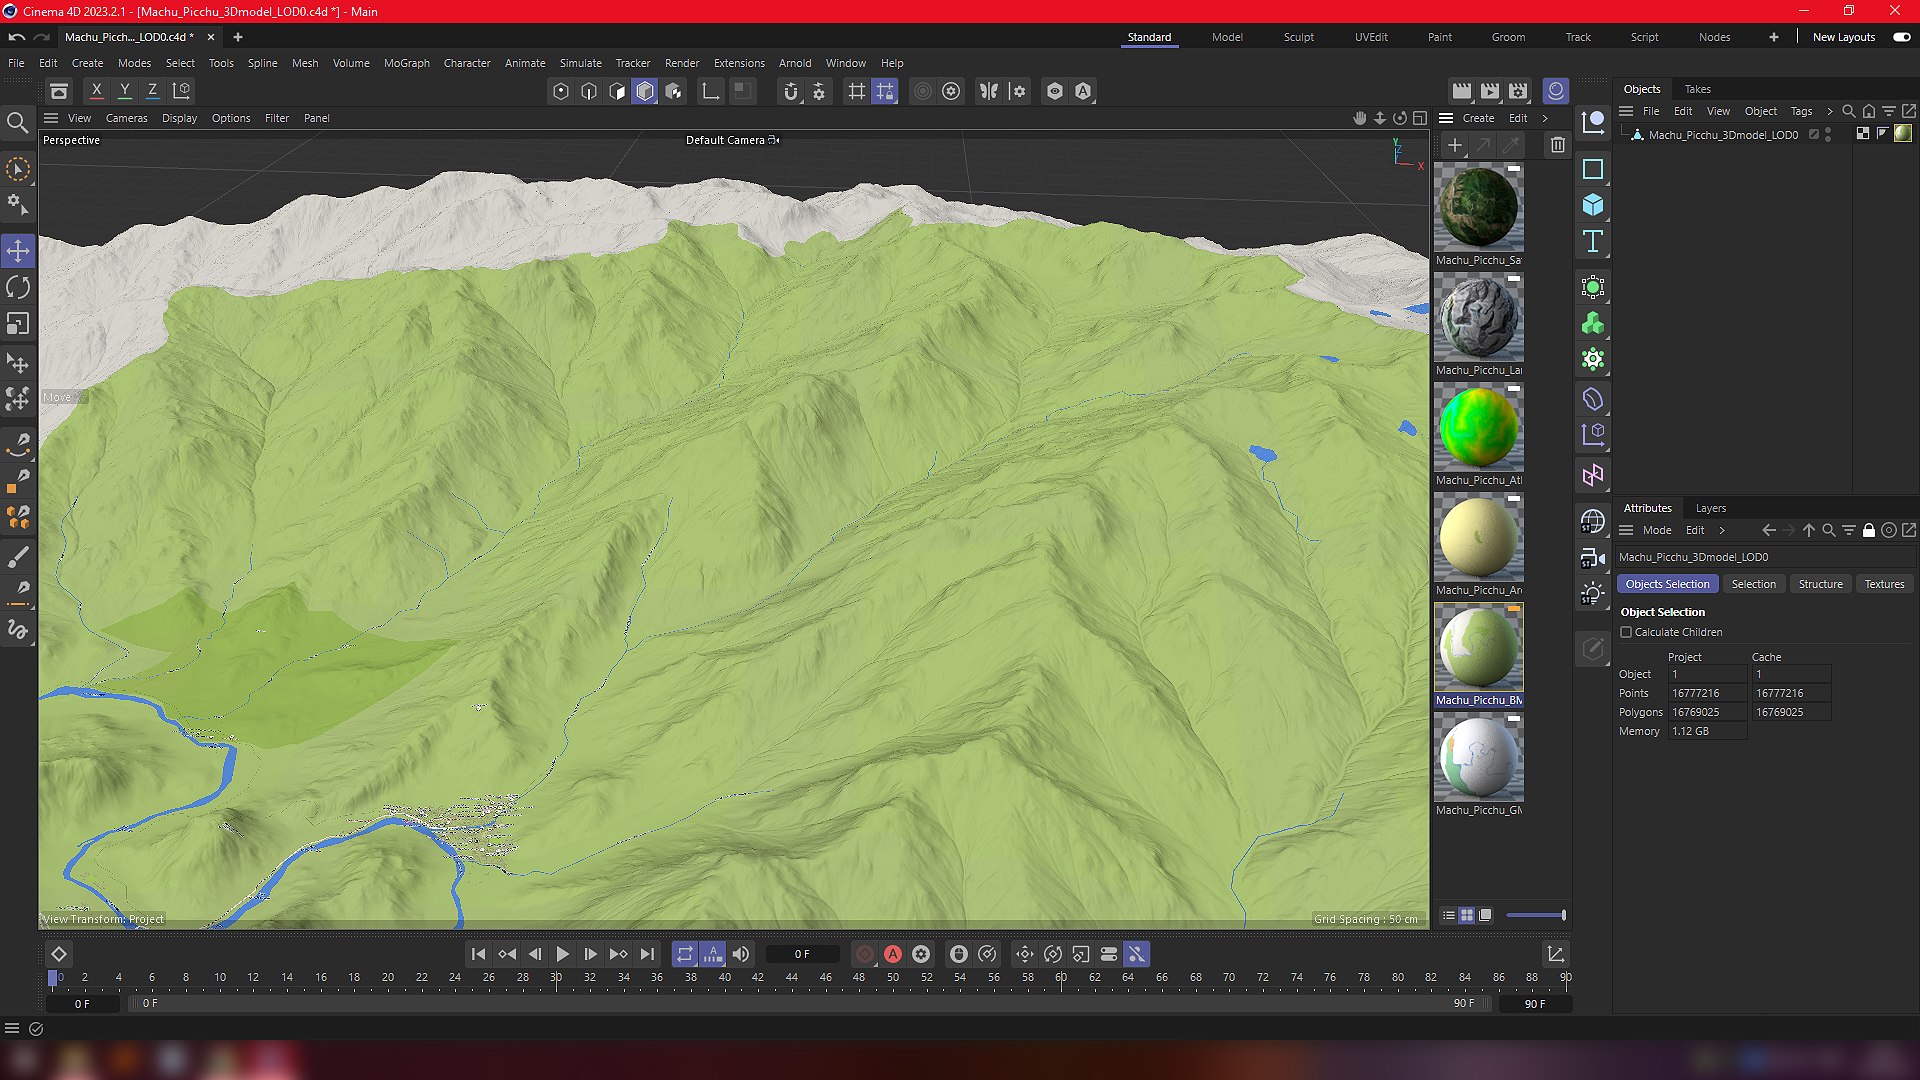This screenshot has width=1920, height=1080.
Task: Select bright green Machu_Picchu_Atl material
Action: point(1478,427)
